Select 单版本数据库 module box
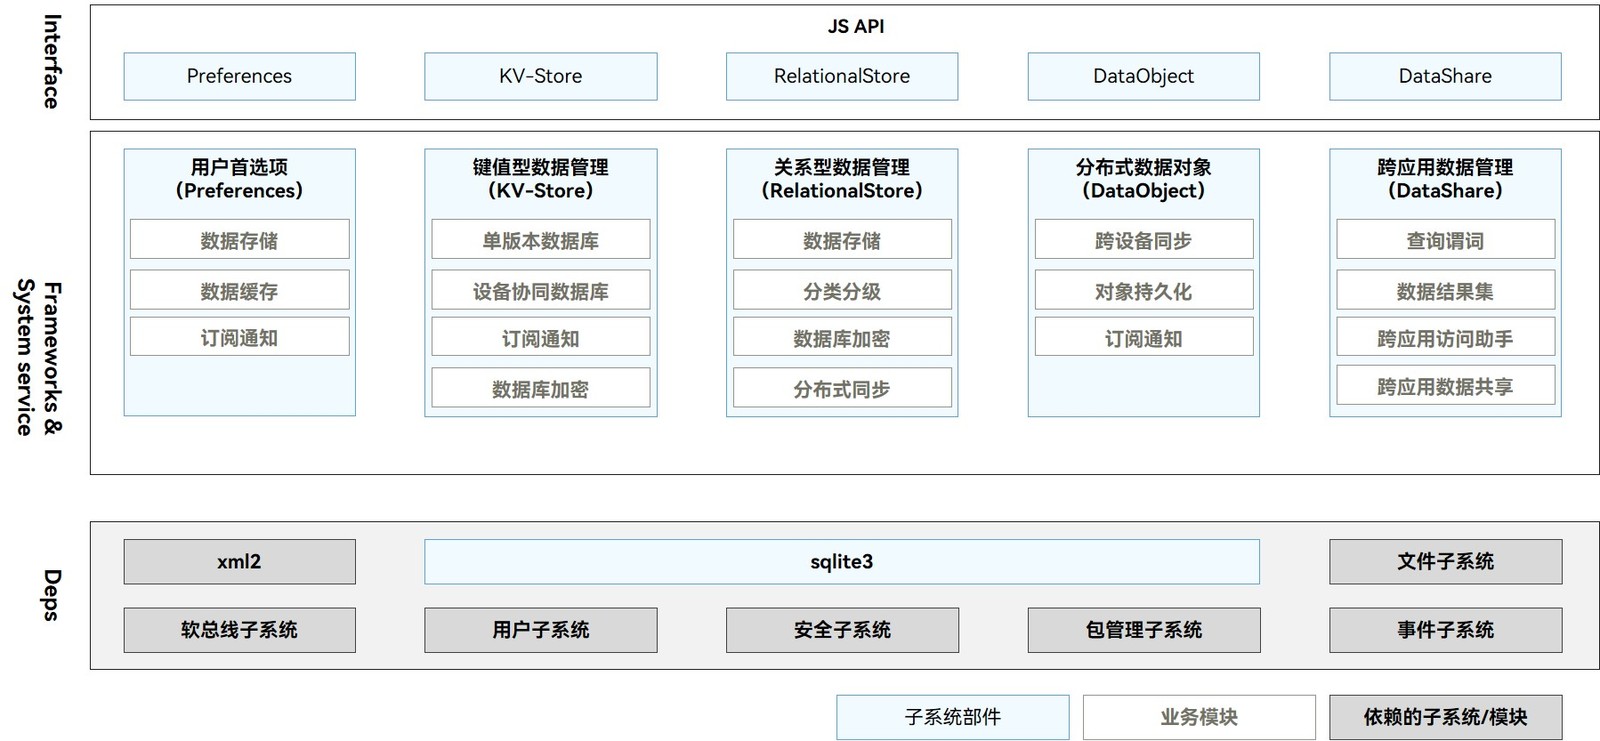The width and height of the screenshot is (1600, 741). 540,240
